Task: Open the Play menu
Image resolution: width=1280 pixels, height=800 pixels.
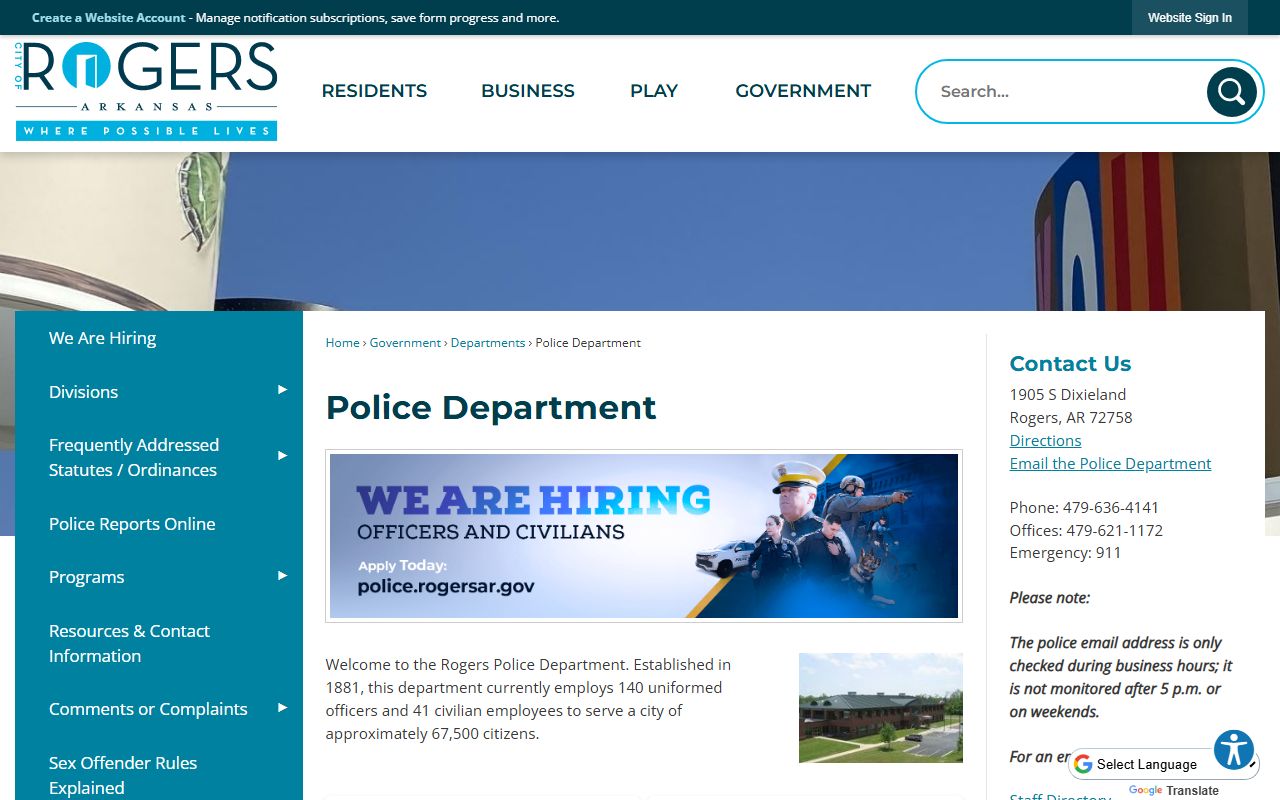Action: [x=654, y=91]
